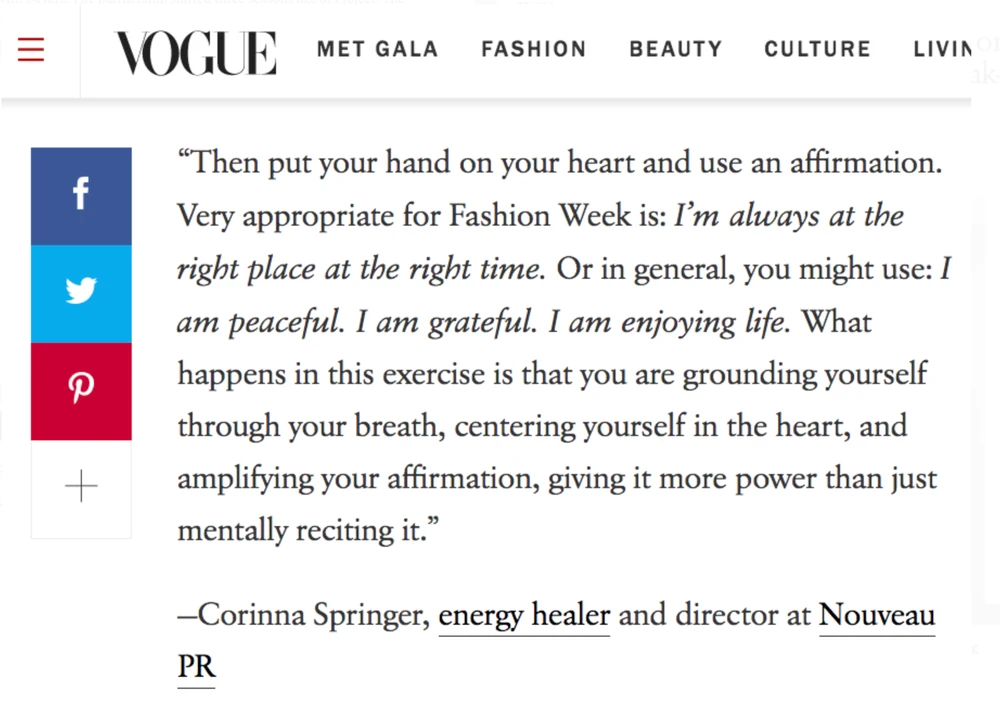
Task: Open the red hamburger menu
Action: (x=31, y=49)
